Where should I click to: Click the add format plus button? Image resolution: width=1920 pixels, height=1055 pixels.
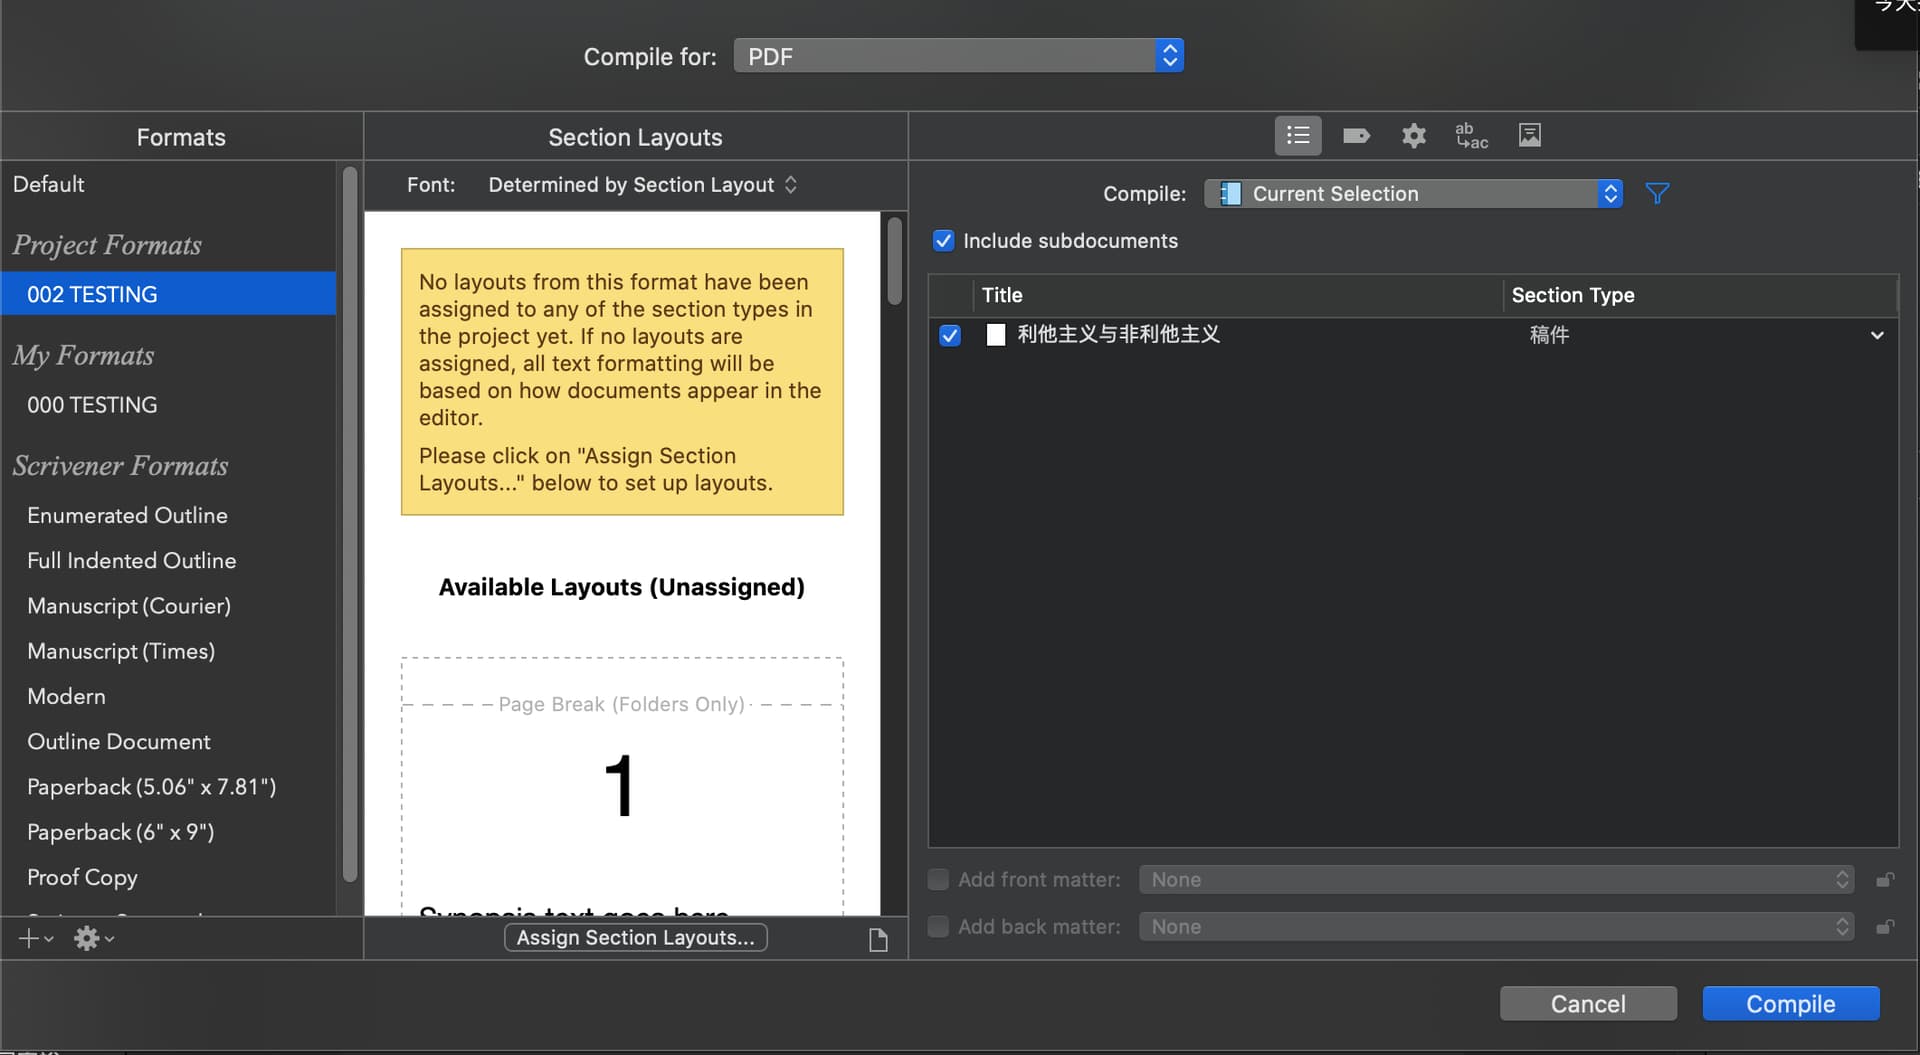(x=29, y=938)
